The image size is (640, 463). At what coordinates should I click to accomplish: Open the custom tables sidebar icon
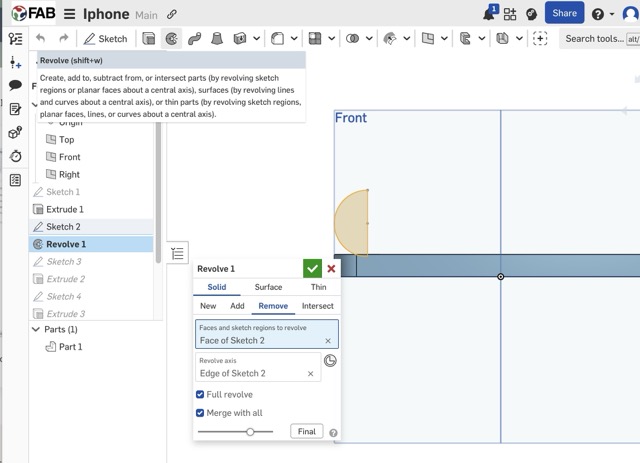click(x=16, y=109)
